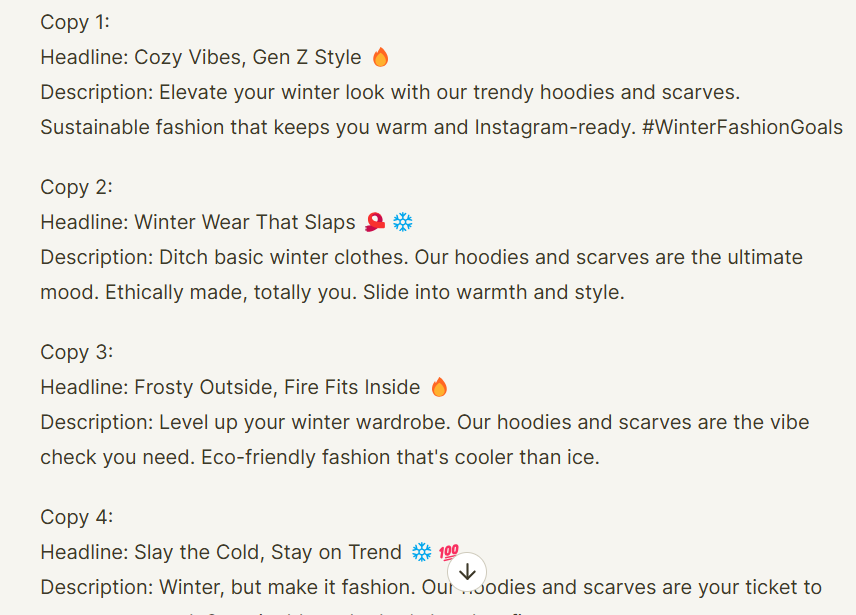The height and width of the screenshot is (615, 856).
Task: Click the fire emoji after Gen Z Style
Action: [x=380, y=58]
